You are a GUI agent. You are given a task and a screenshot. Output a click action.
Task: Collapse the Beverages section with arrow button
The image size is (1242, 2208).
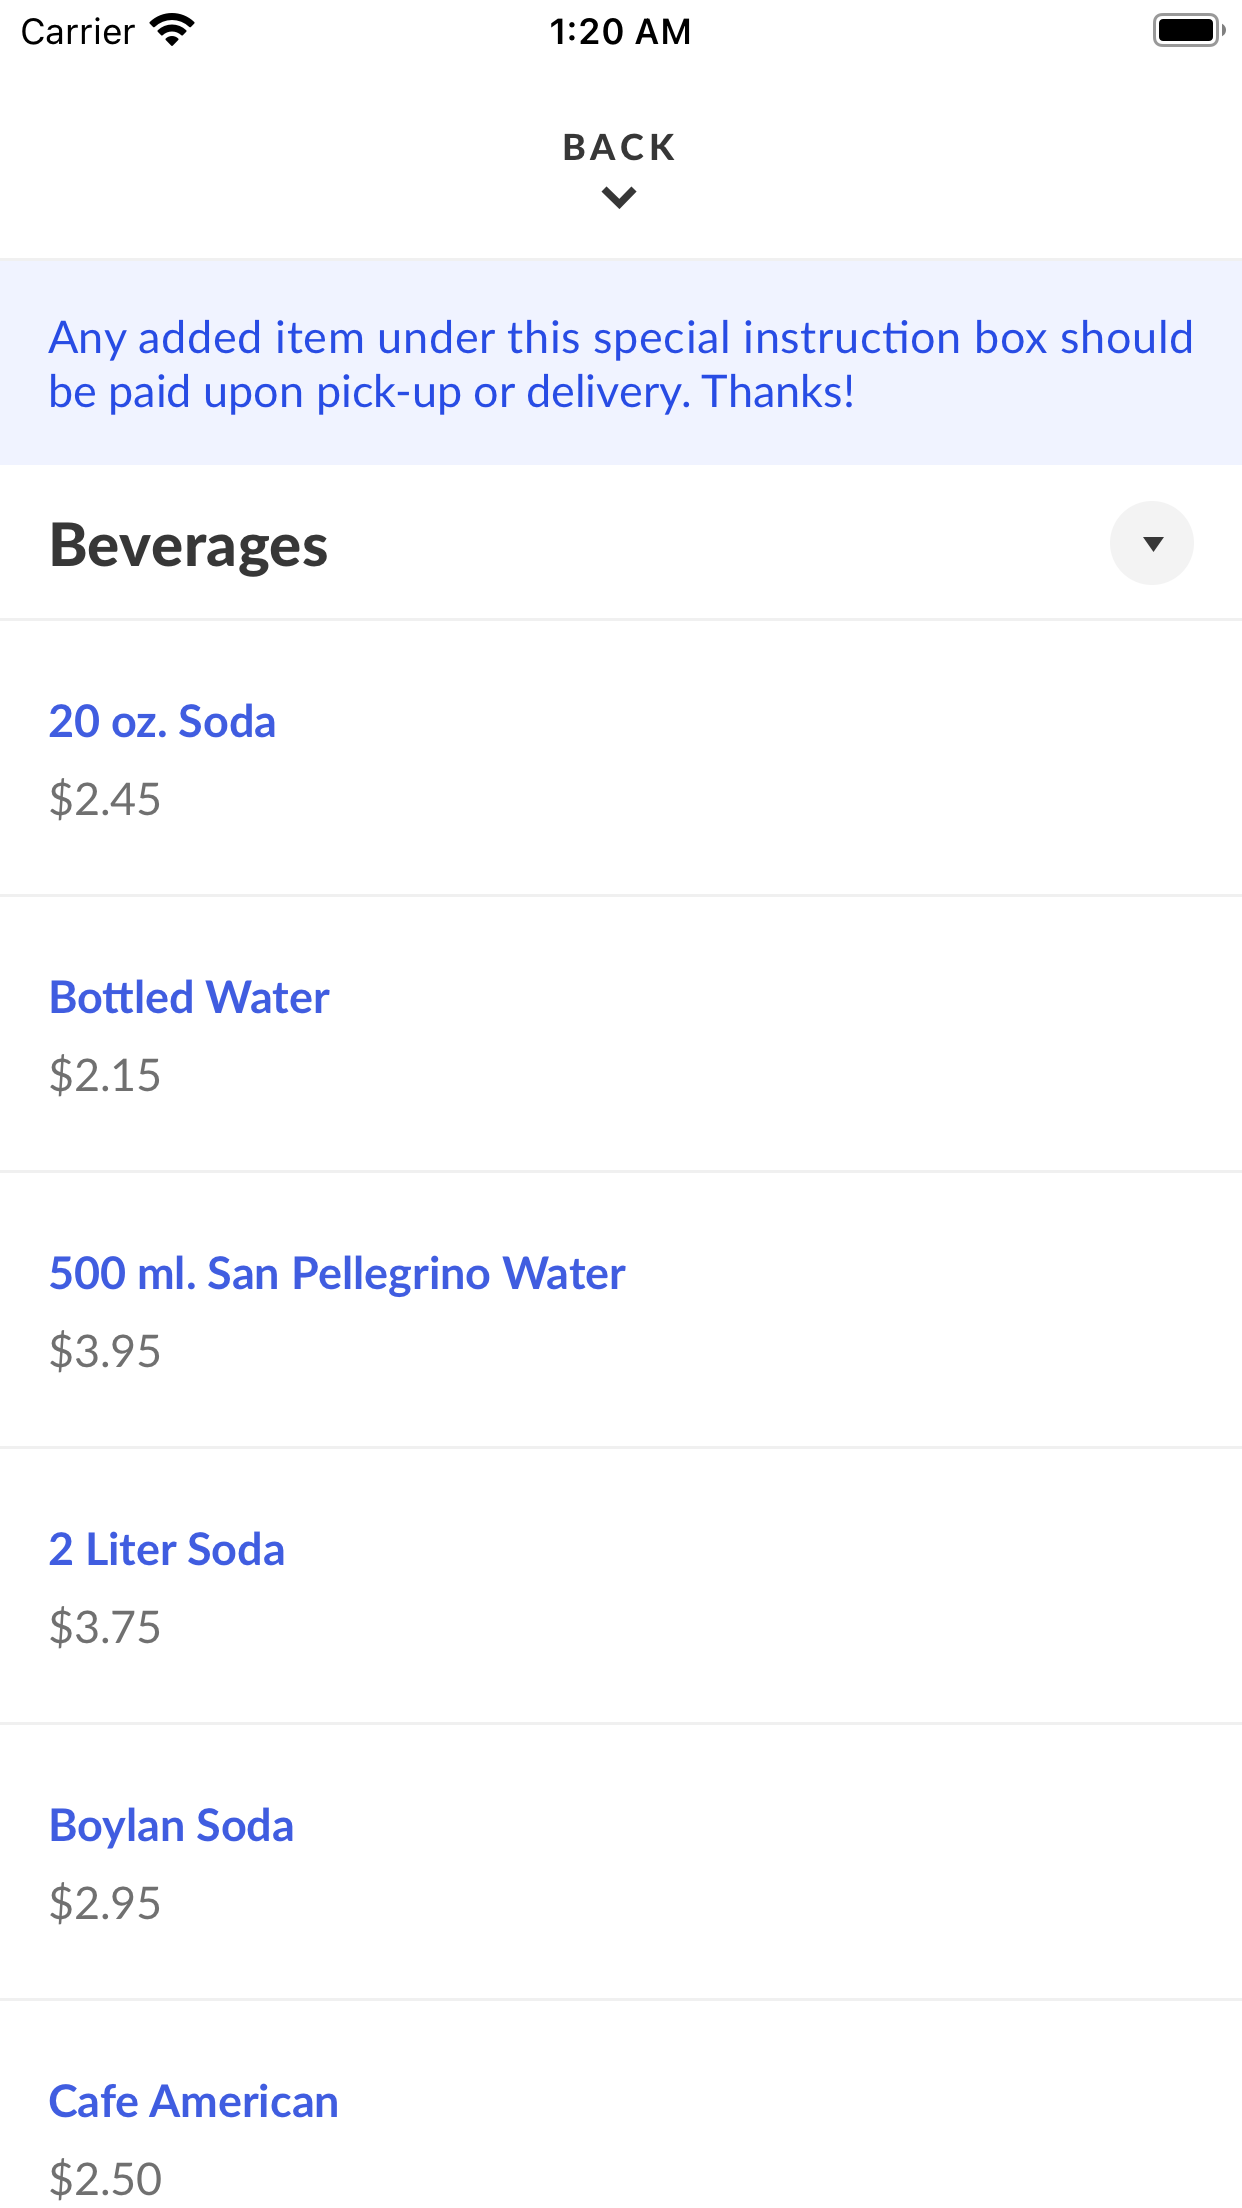1152,544
